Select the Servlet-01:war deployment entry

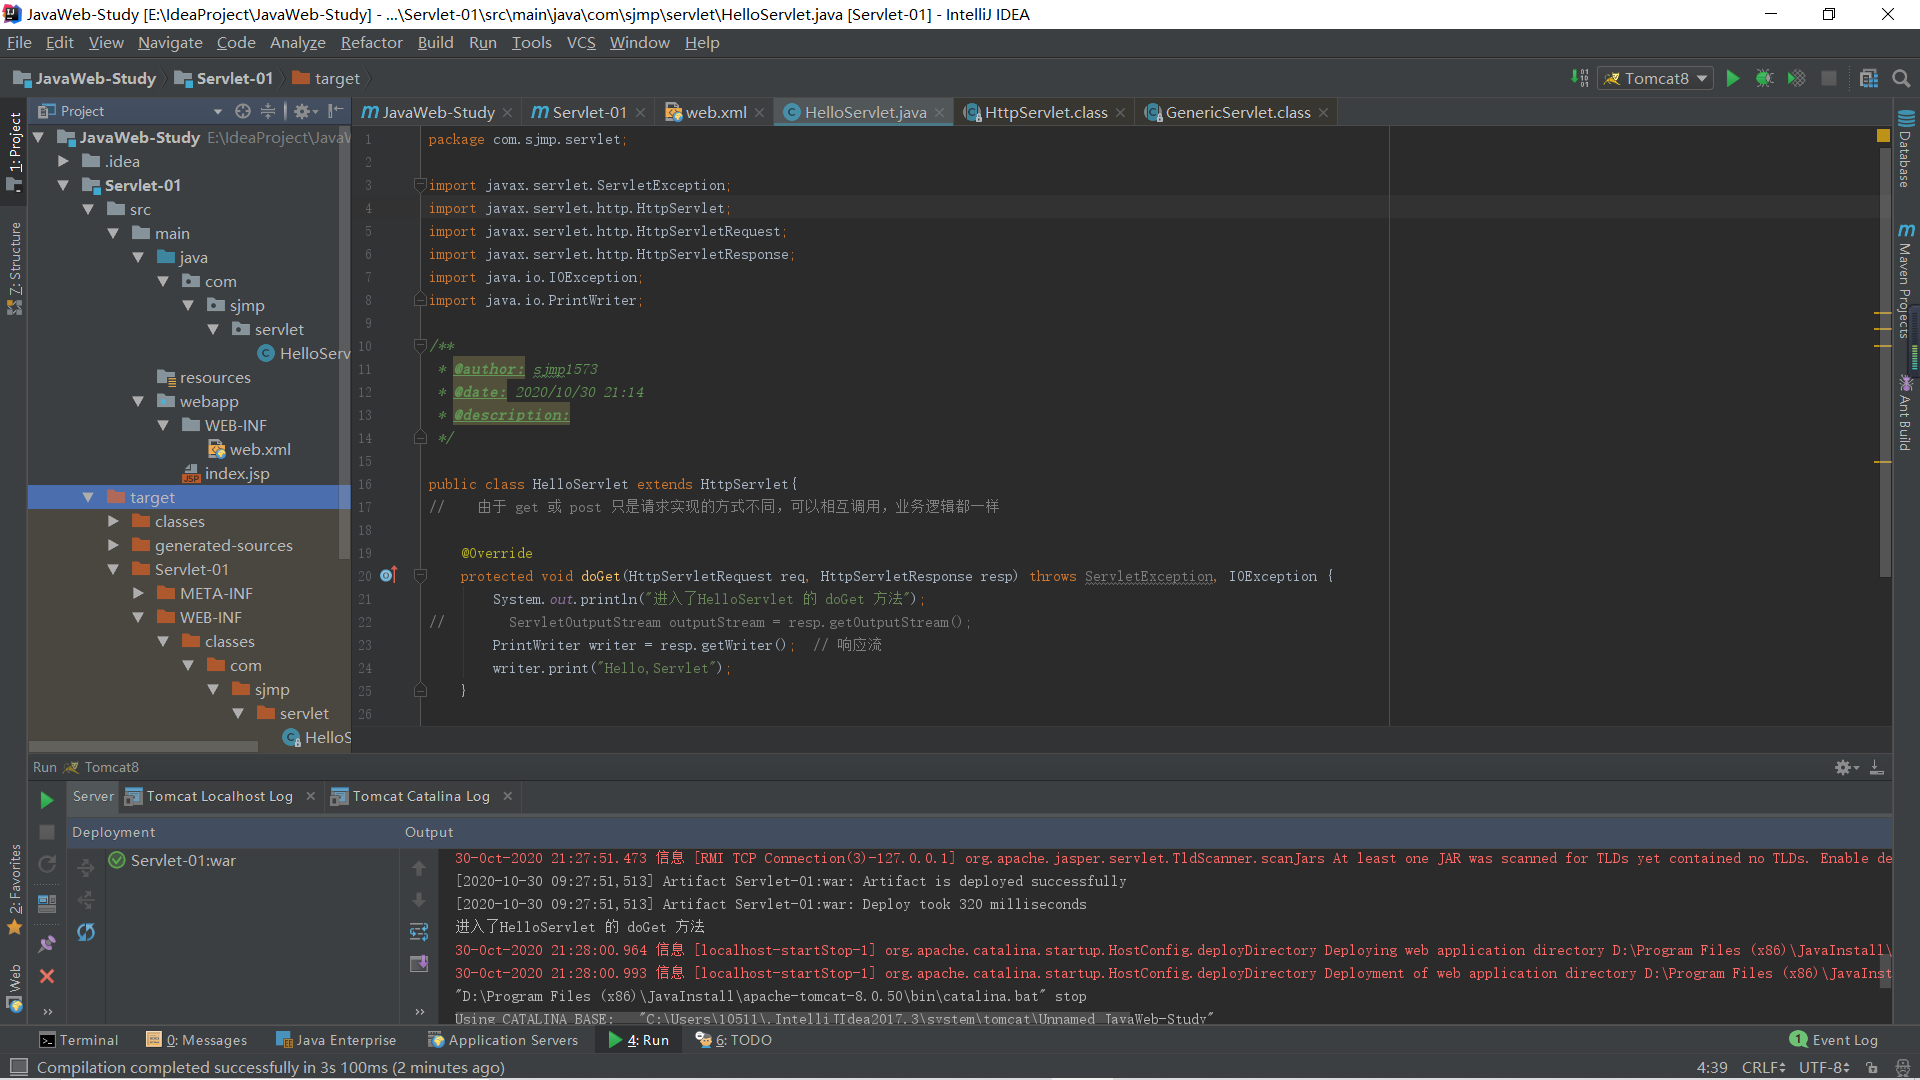pos(183,860)
